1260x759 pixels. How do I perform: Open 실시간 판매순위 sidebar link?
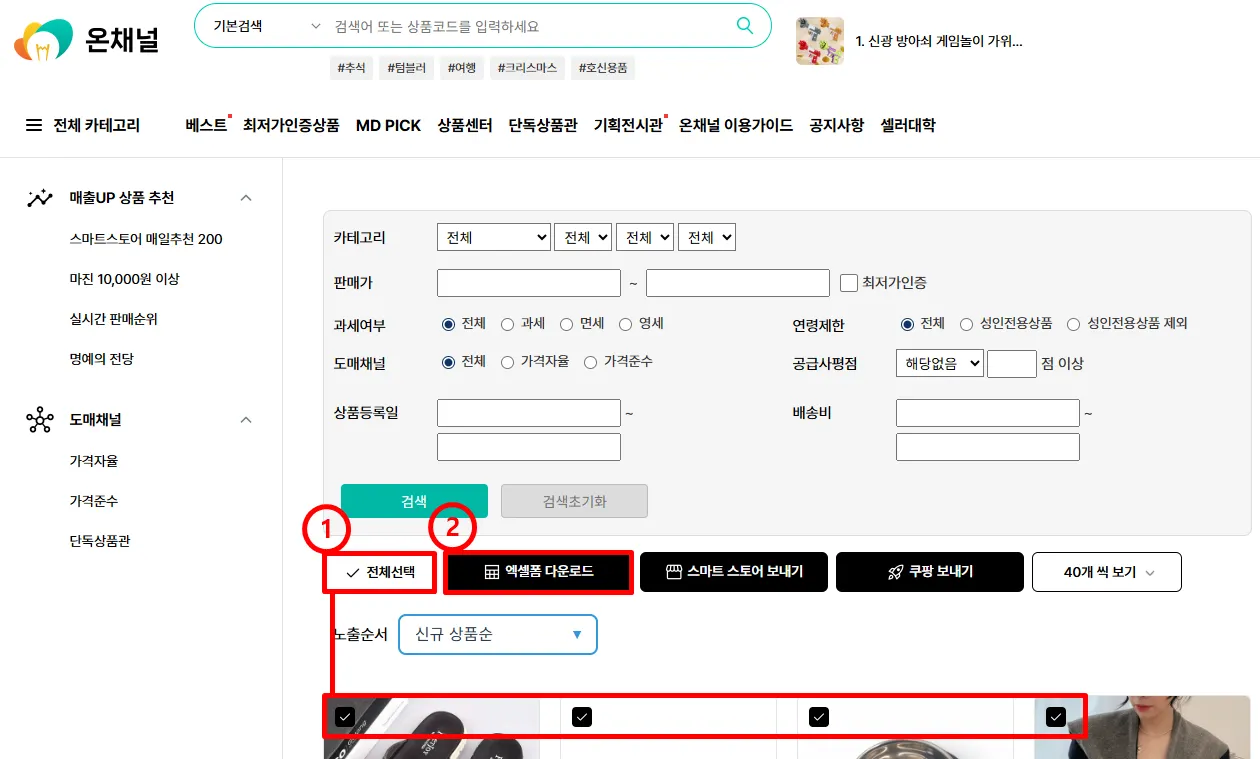coord(114,319)
